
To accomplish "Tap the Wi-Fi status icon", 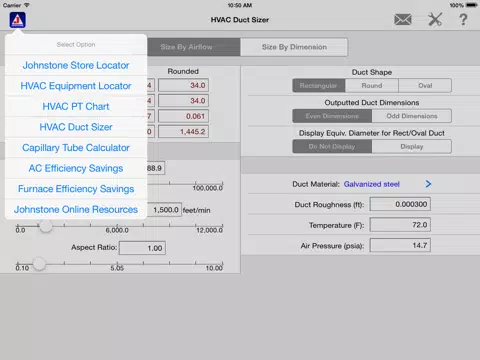I will click(x=27, y=5).
